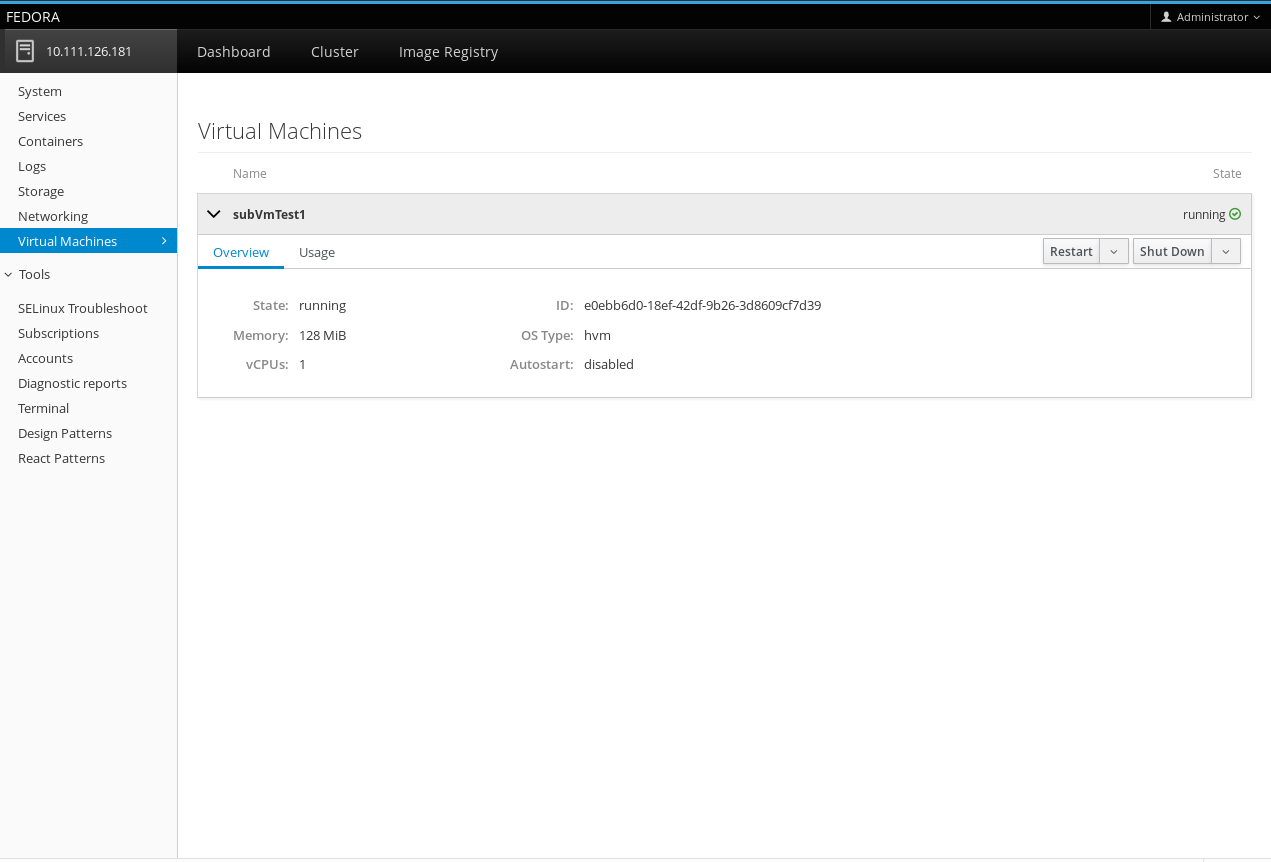Click the OS Type value hvm
The width and height of the screenshot is (1271, 862).
pyautogui.click(x=597, y=335)
